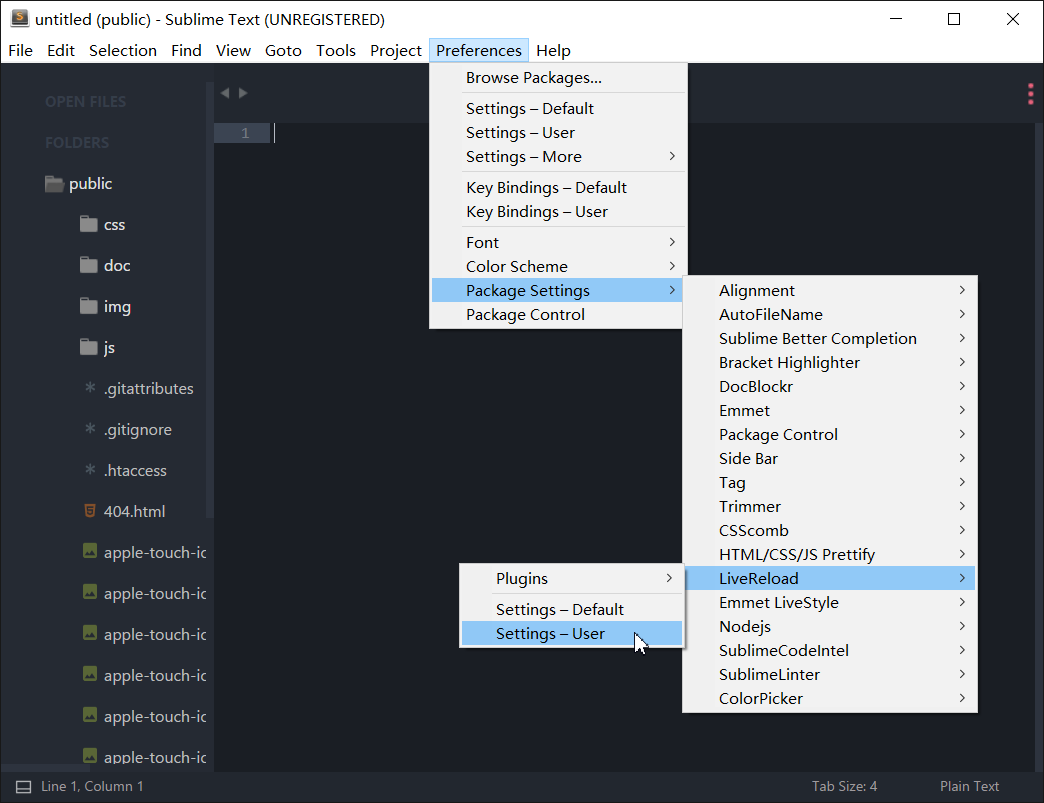Expand the Settings – More submenu
This screenshot has height=803, width=1044.
[x=558, y=156]
